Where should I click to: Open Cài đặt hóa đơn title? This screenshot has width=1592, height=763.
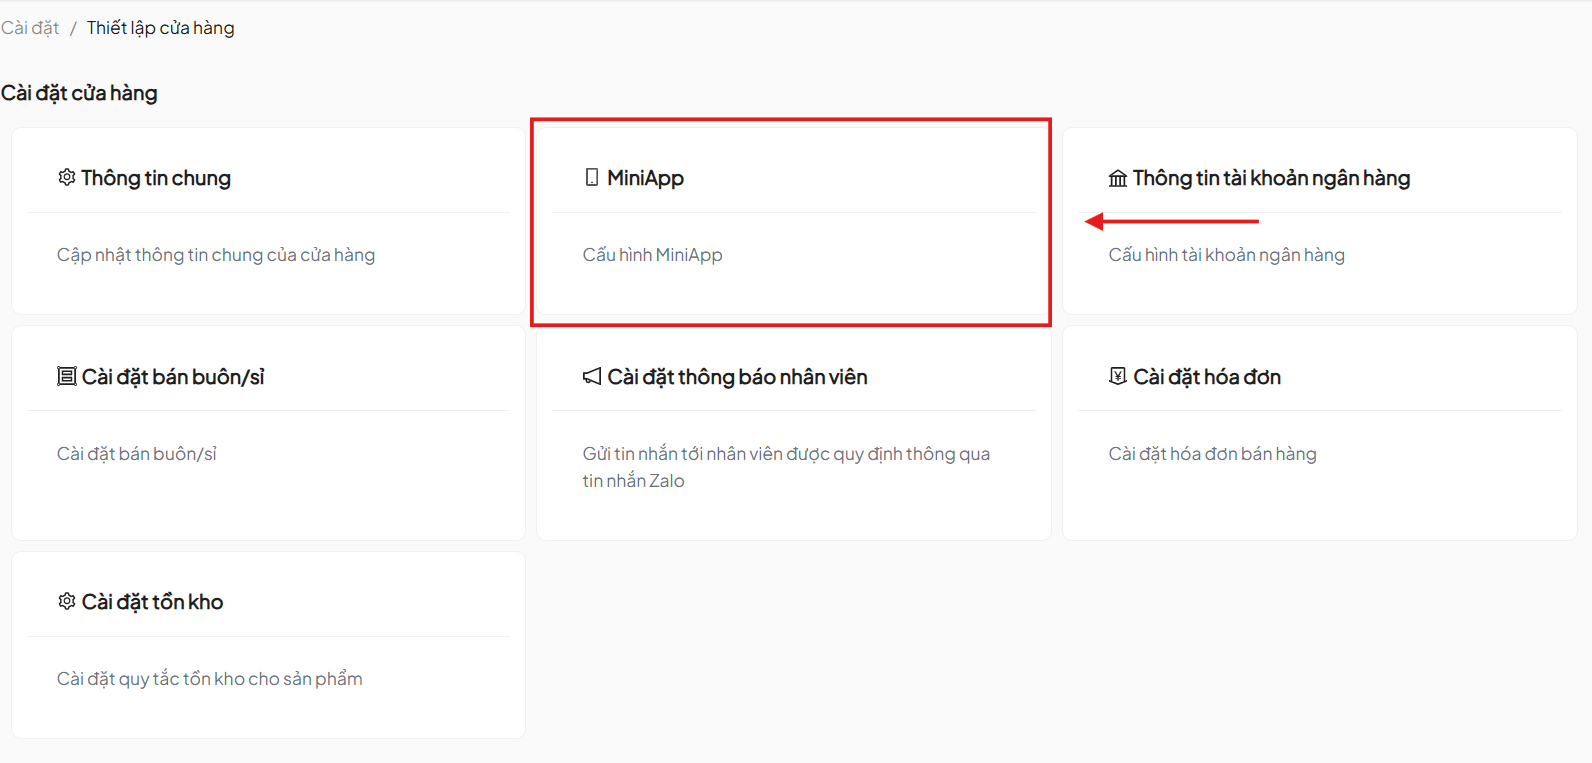(1207, 377)
